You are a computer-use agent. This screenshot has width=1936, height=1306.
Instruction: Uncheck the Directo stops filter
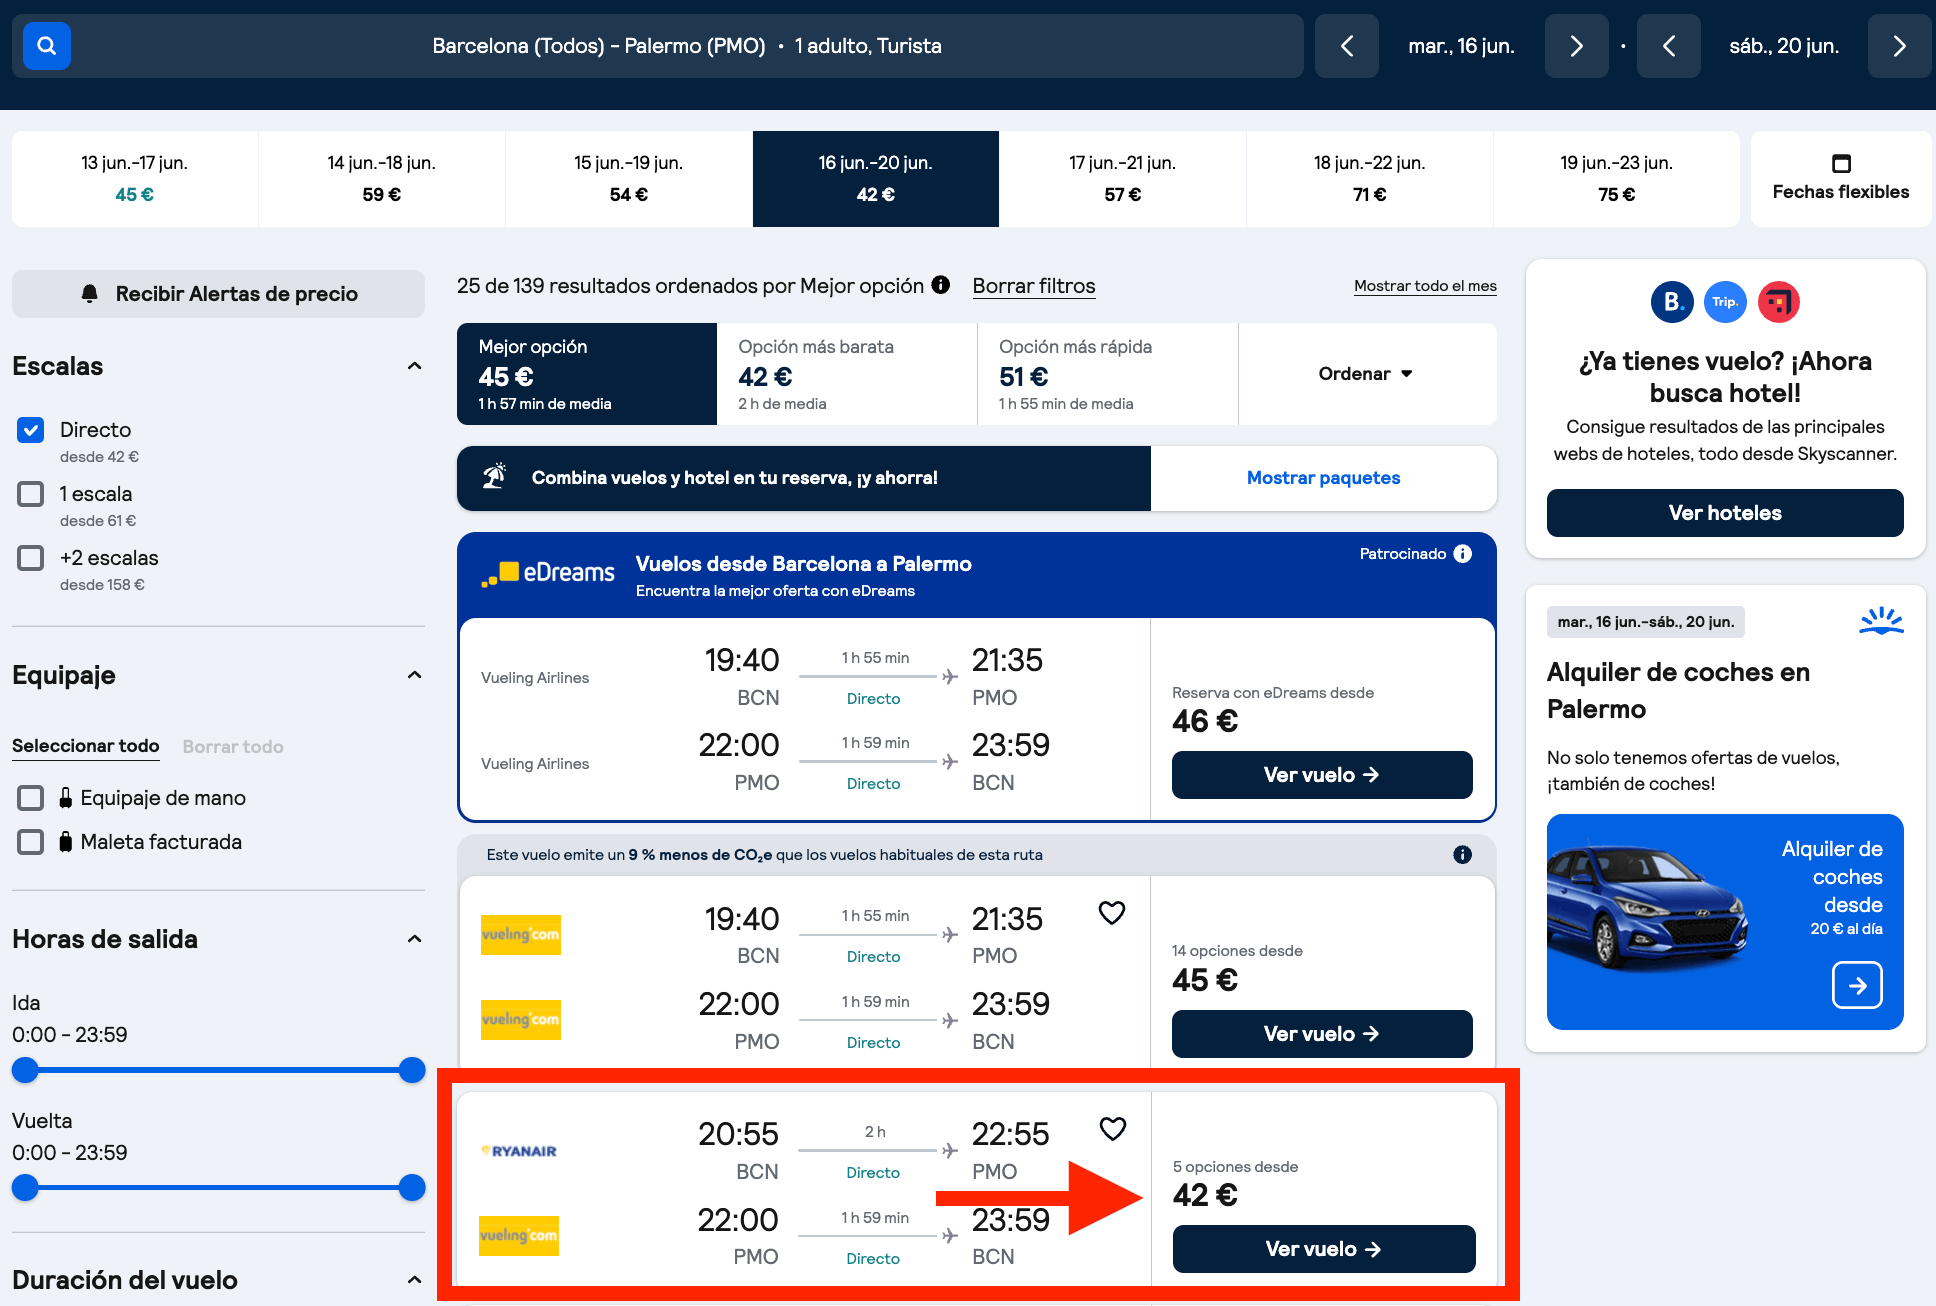pyautogui.click(x=31, y=430)
